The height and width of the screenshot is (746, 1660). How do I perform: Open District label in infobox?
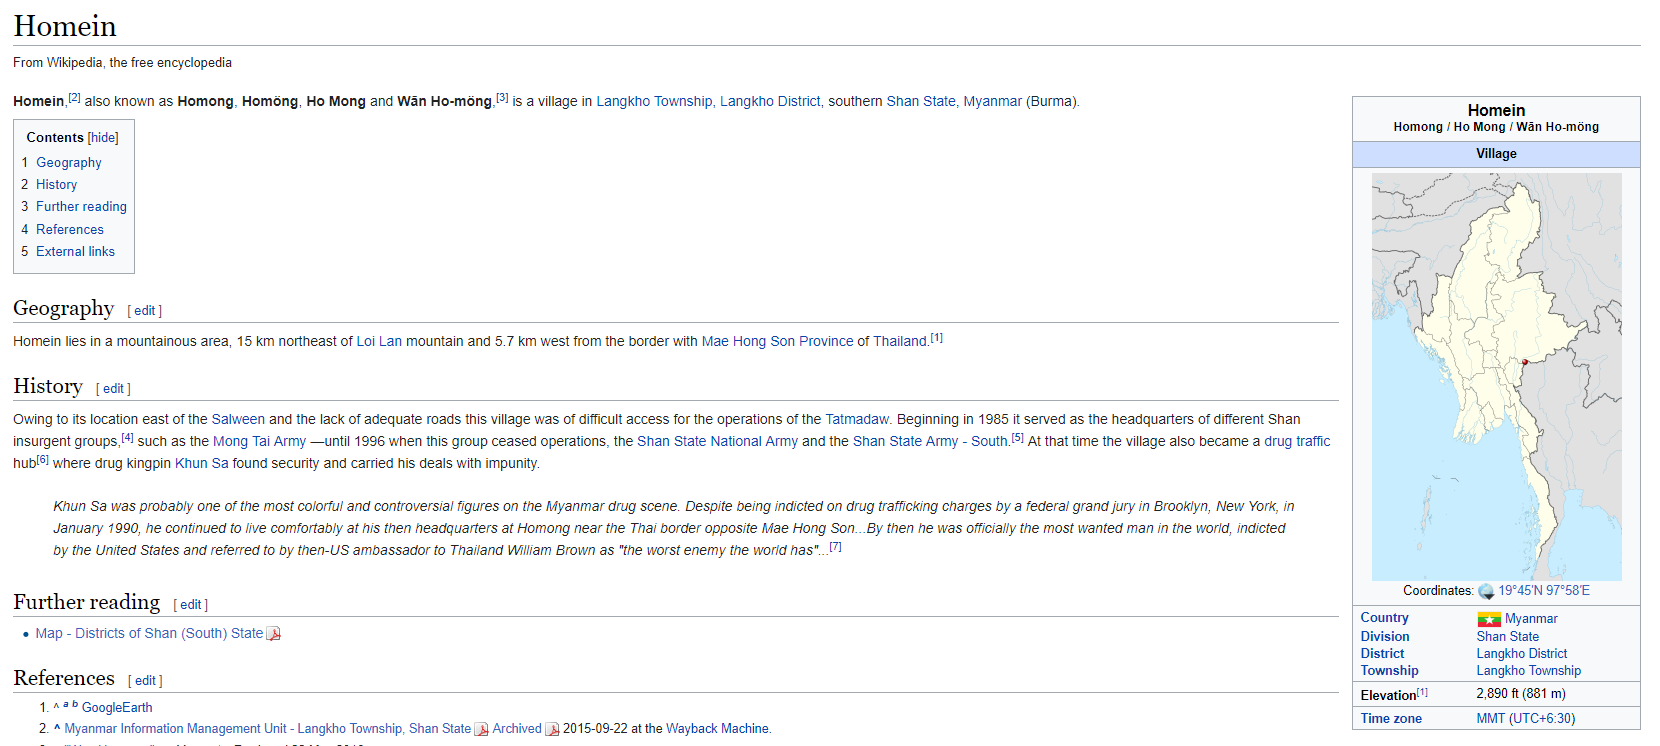1382,654
